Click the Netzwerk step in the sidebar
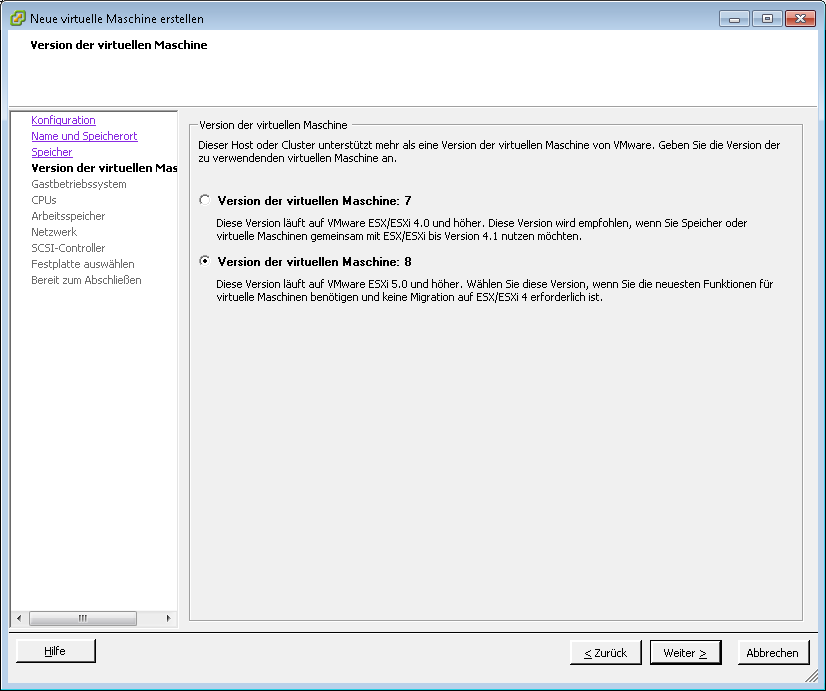826x691 pixels. [x=54, y=232]
